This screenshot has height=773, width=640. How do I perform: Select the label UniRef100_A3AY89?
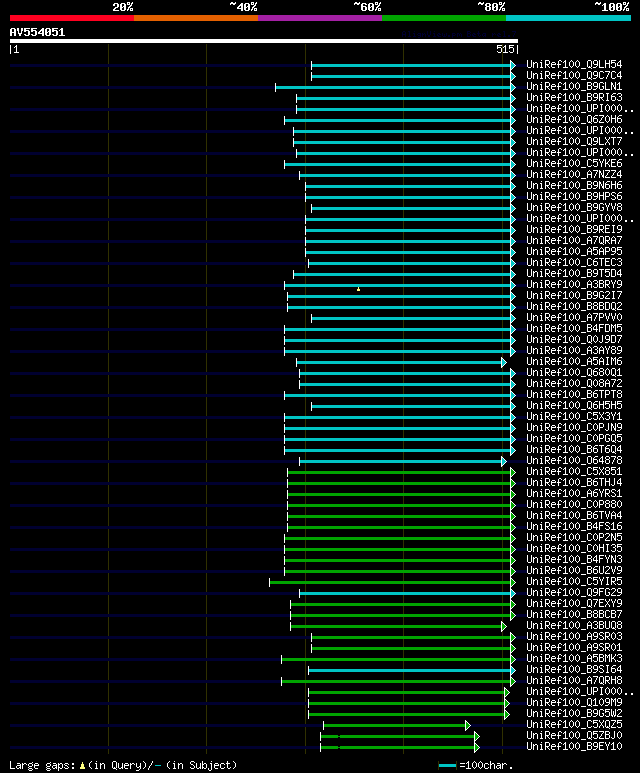(574, 351)
